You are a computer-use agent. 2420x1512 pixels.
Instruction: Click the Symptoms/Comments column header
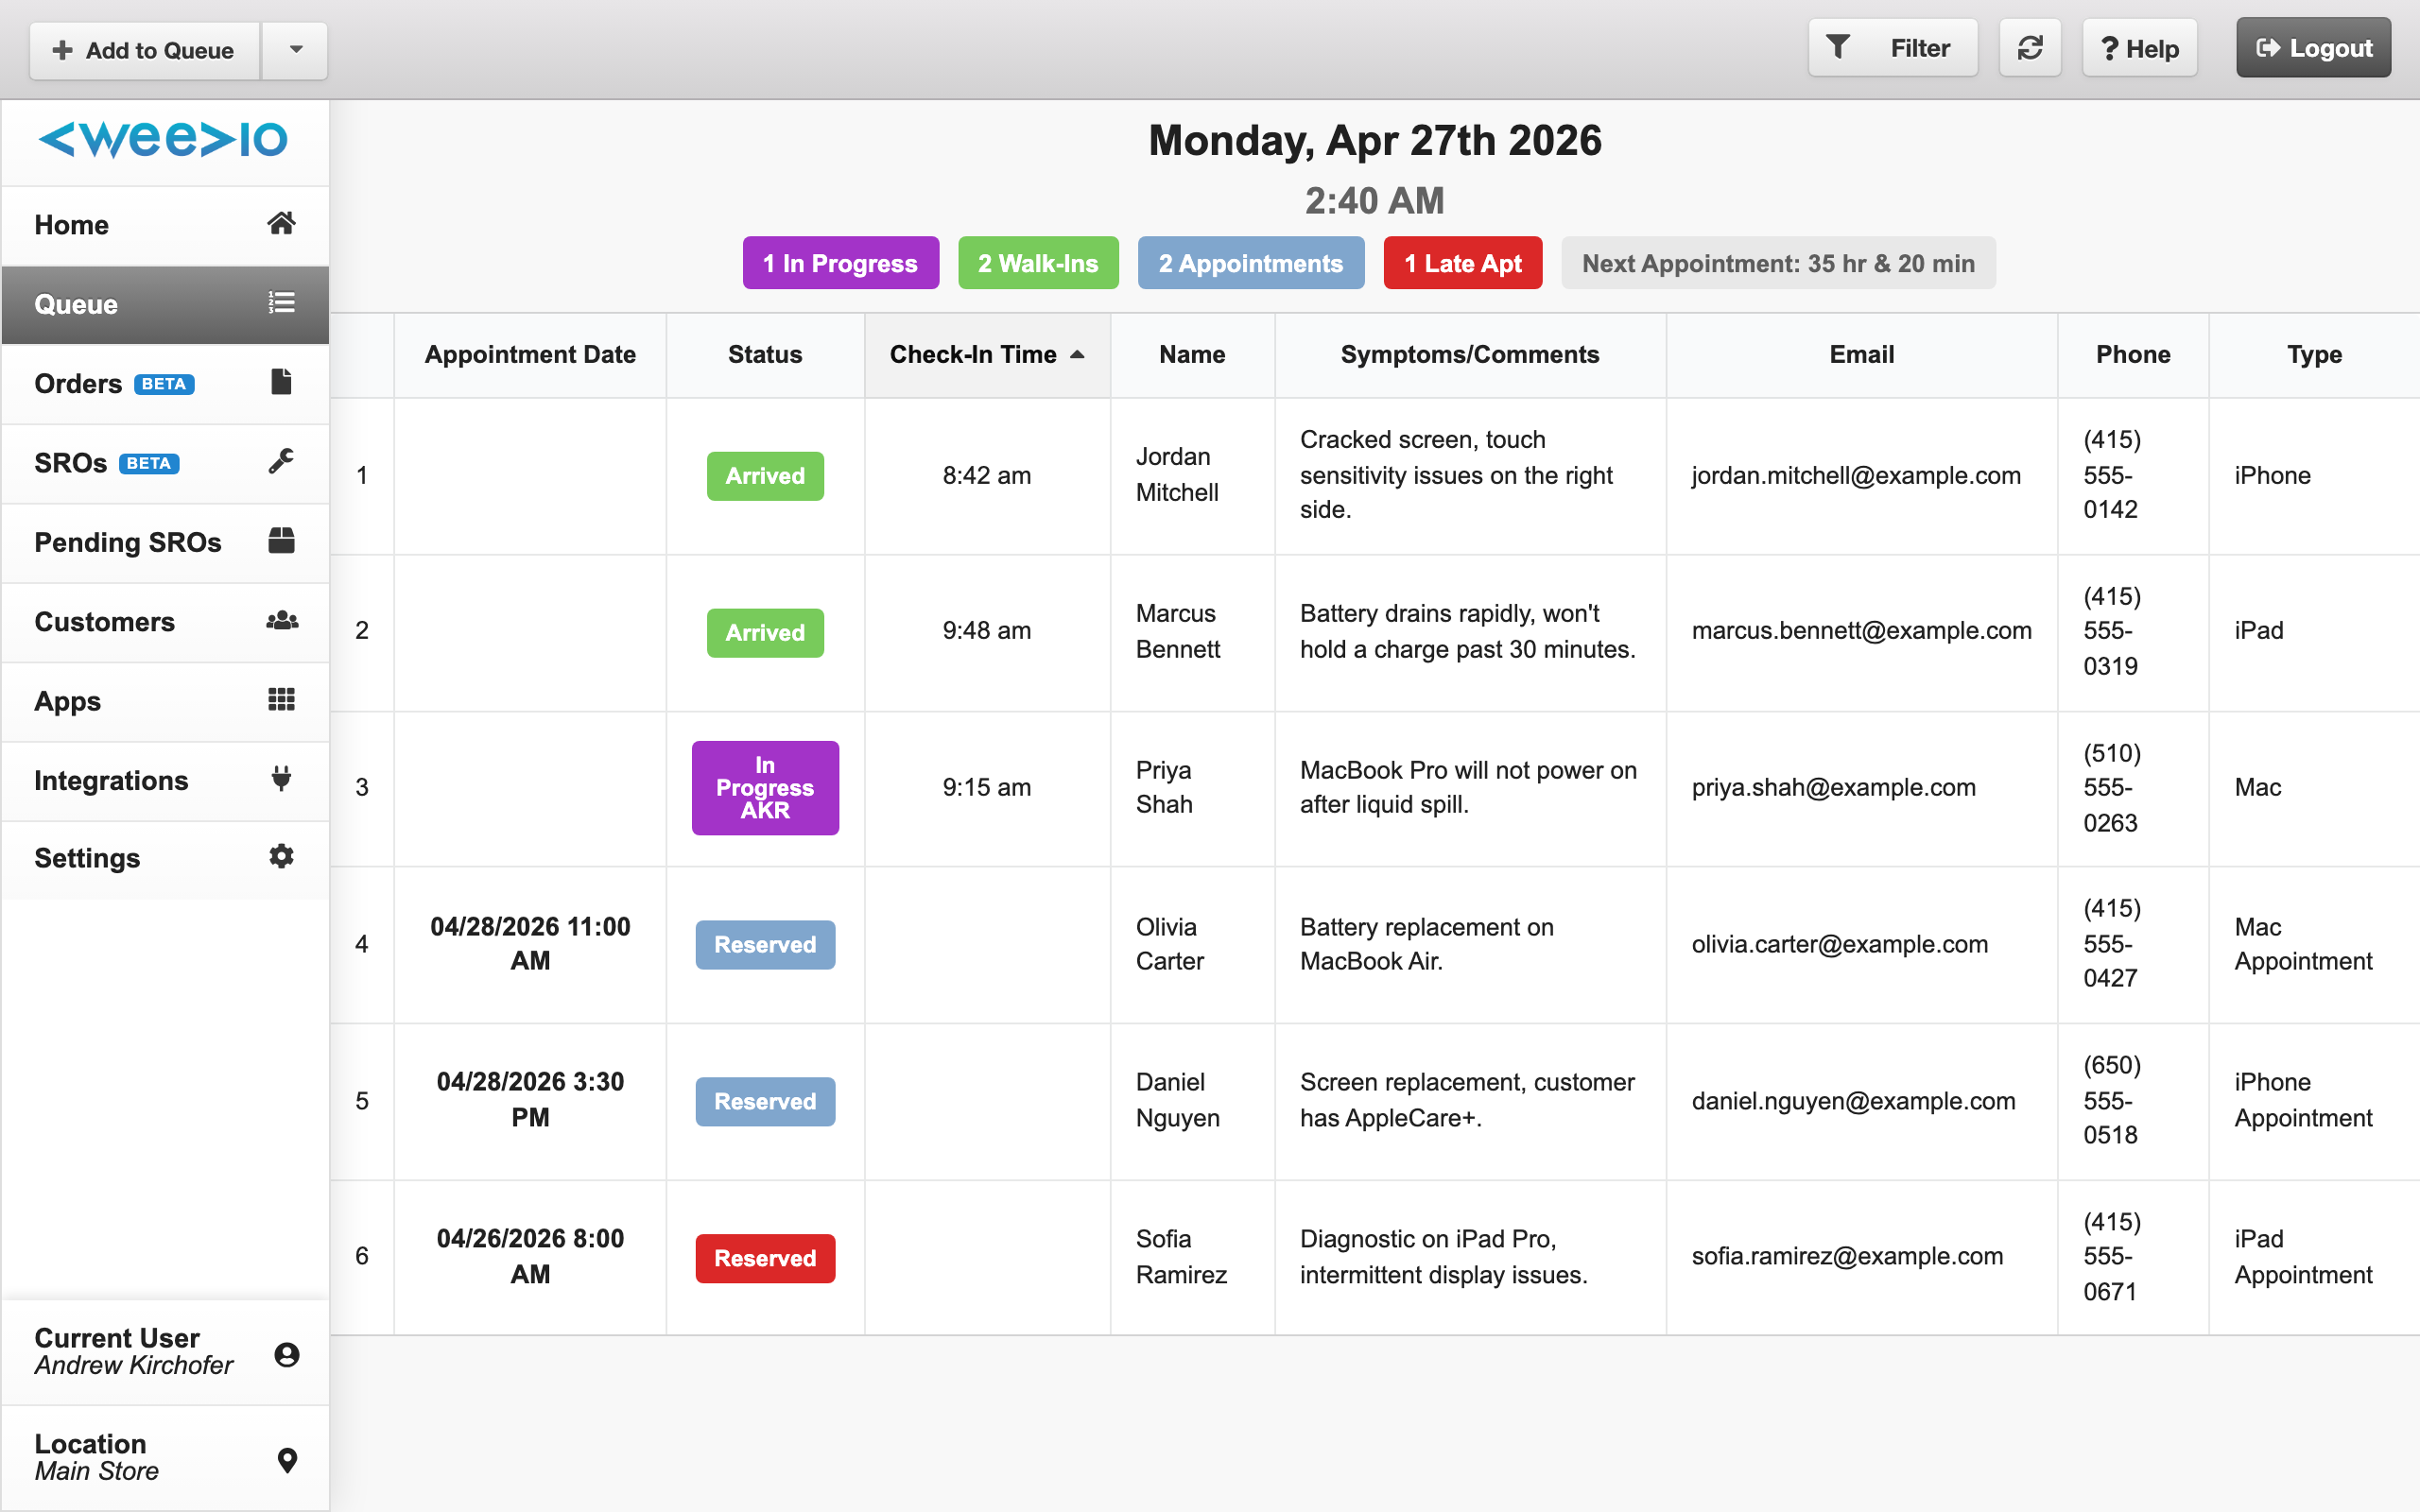pos(1470,355)
